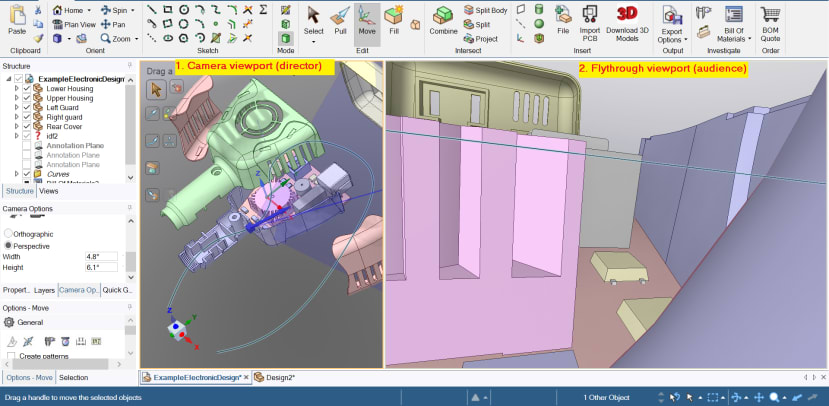The height and width of the screenshot is (406, 829).
Task: Click the BOM Quote cart icon
Action: 770,24
